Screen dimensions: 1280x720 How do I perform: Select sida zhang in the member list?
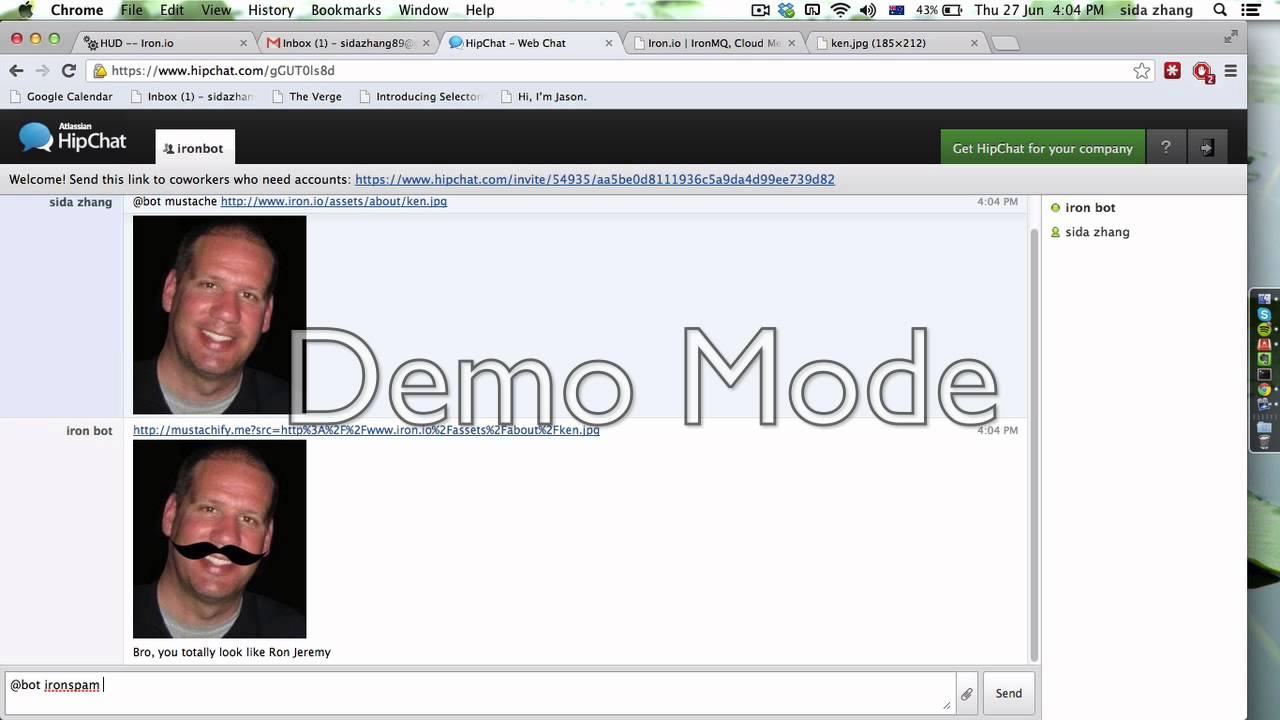click(x=1089, y=232)
